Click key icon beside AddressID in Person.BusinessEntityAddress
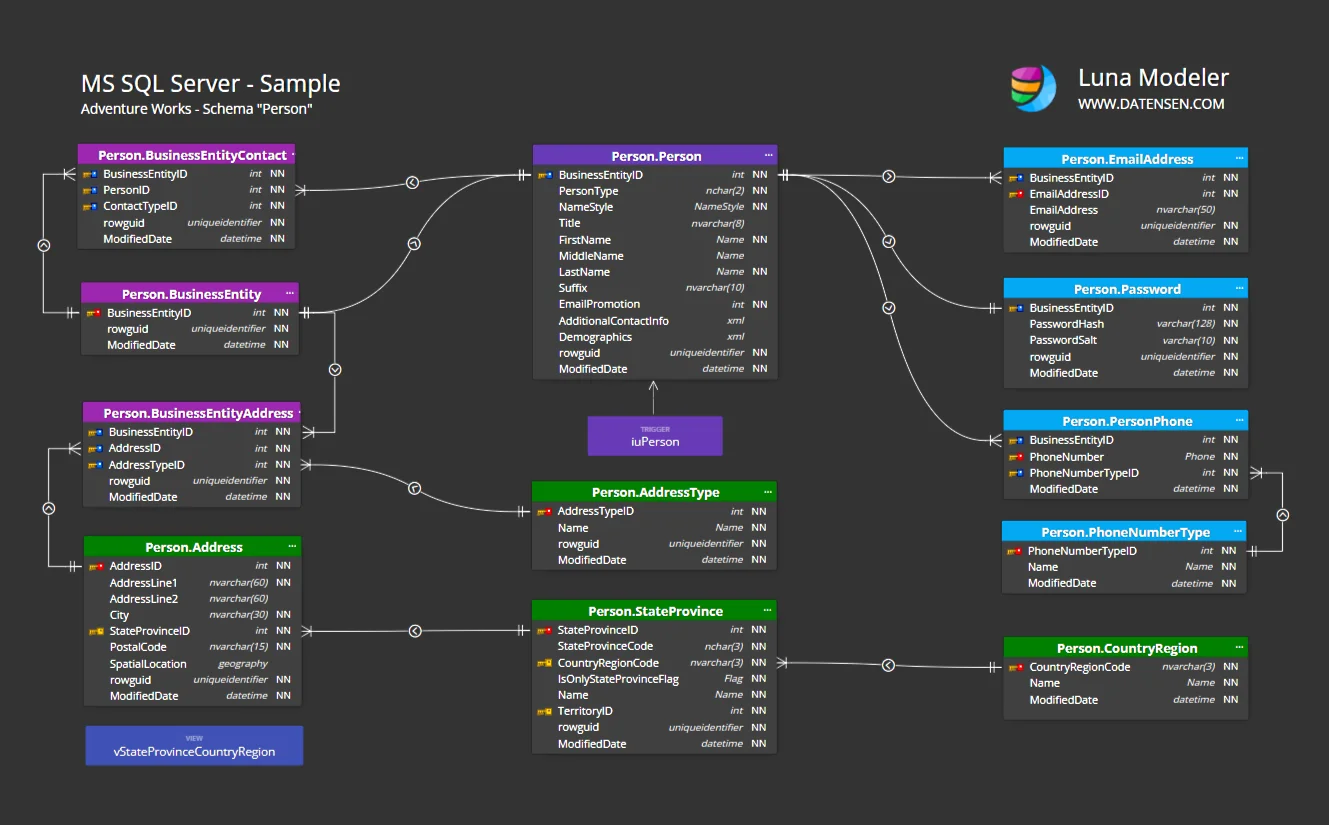 95,449
